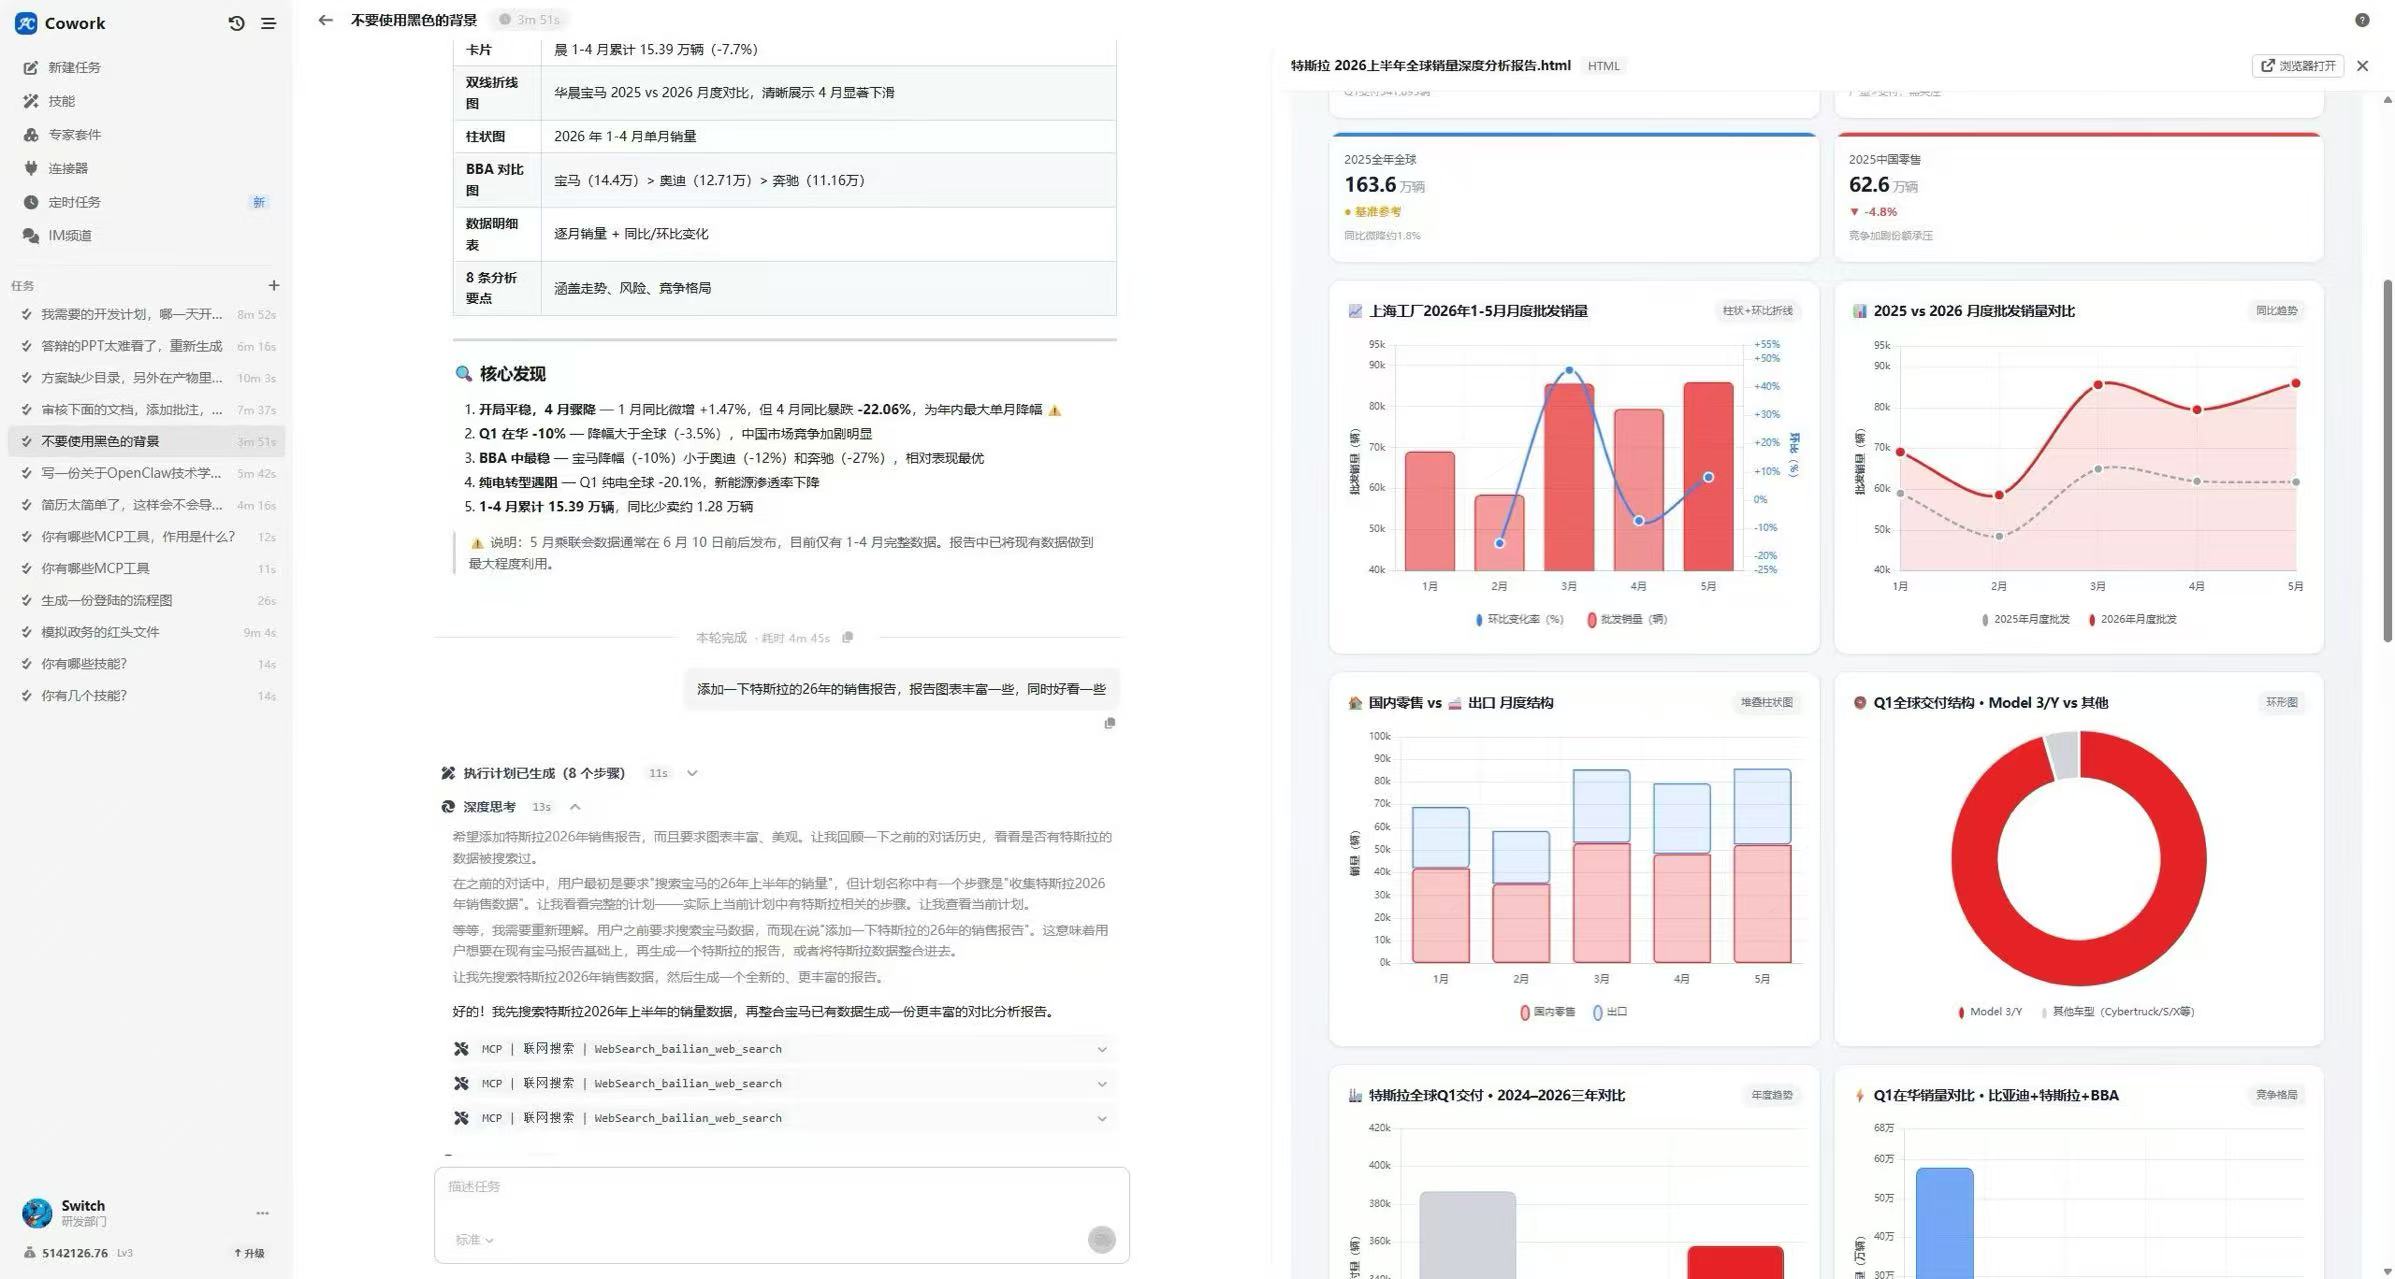2395x1279 pixels.
Task: Click the 柱状+环比折线 chart tag
Action: coord(1757,311)
